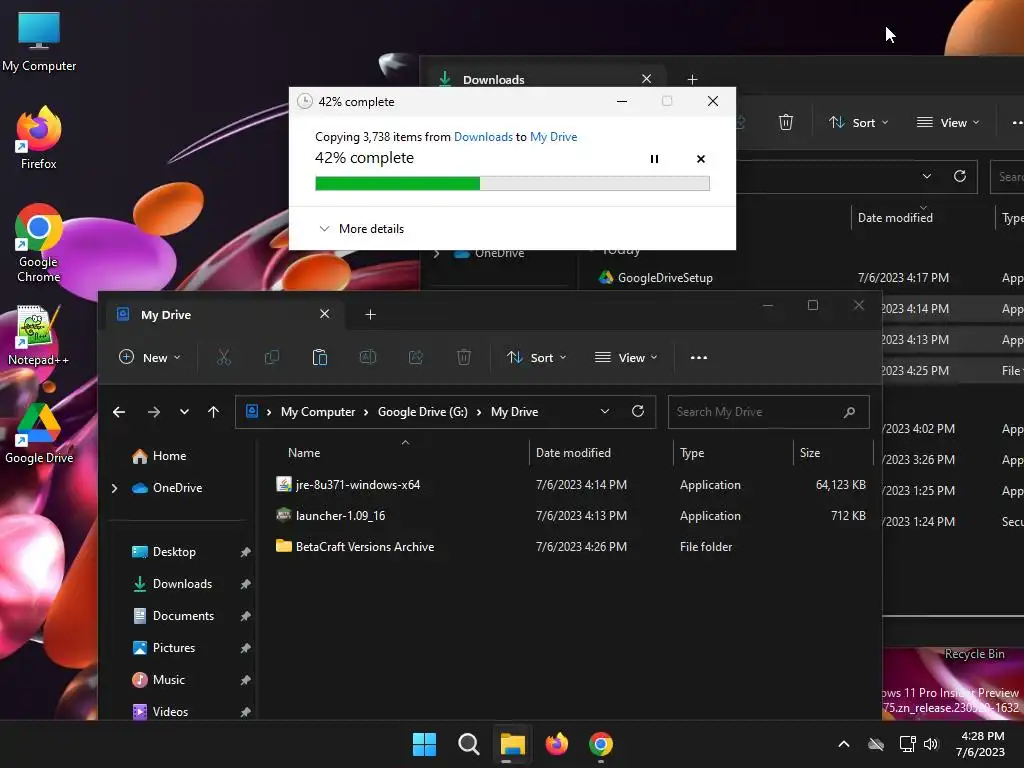The width and height of the screenshot is (1024, 768).
Task: Select Downloads tab in back window
Action: pyautogui.click(x=542, y=79)
